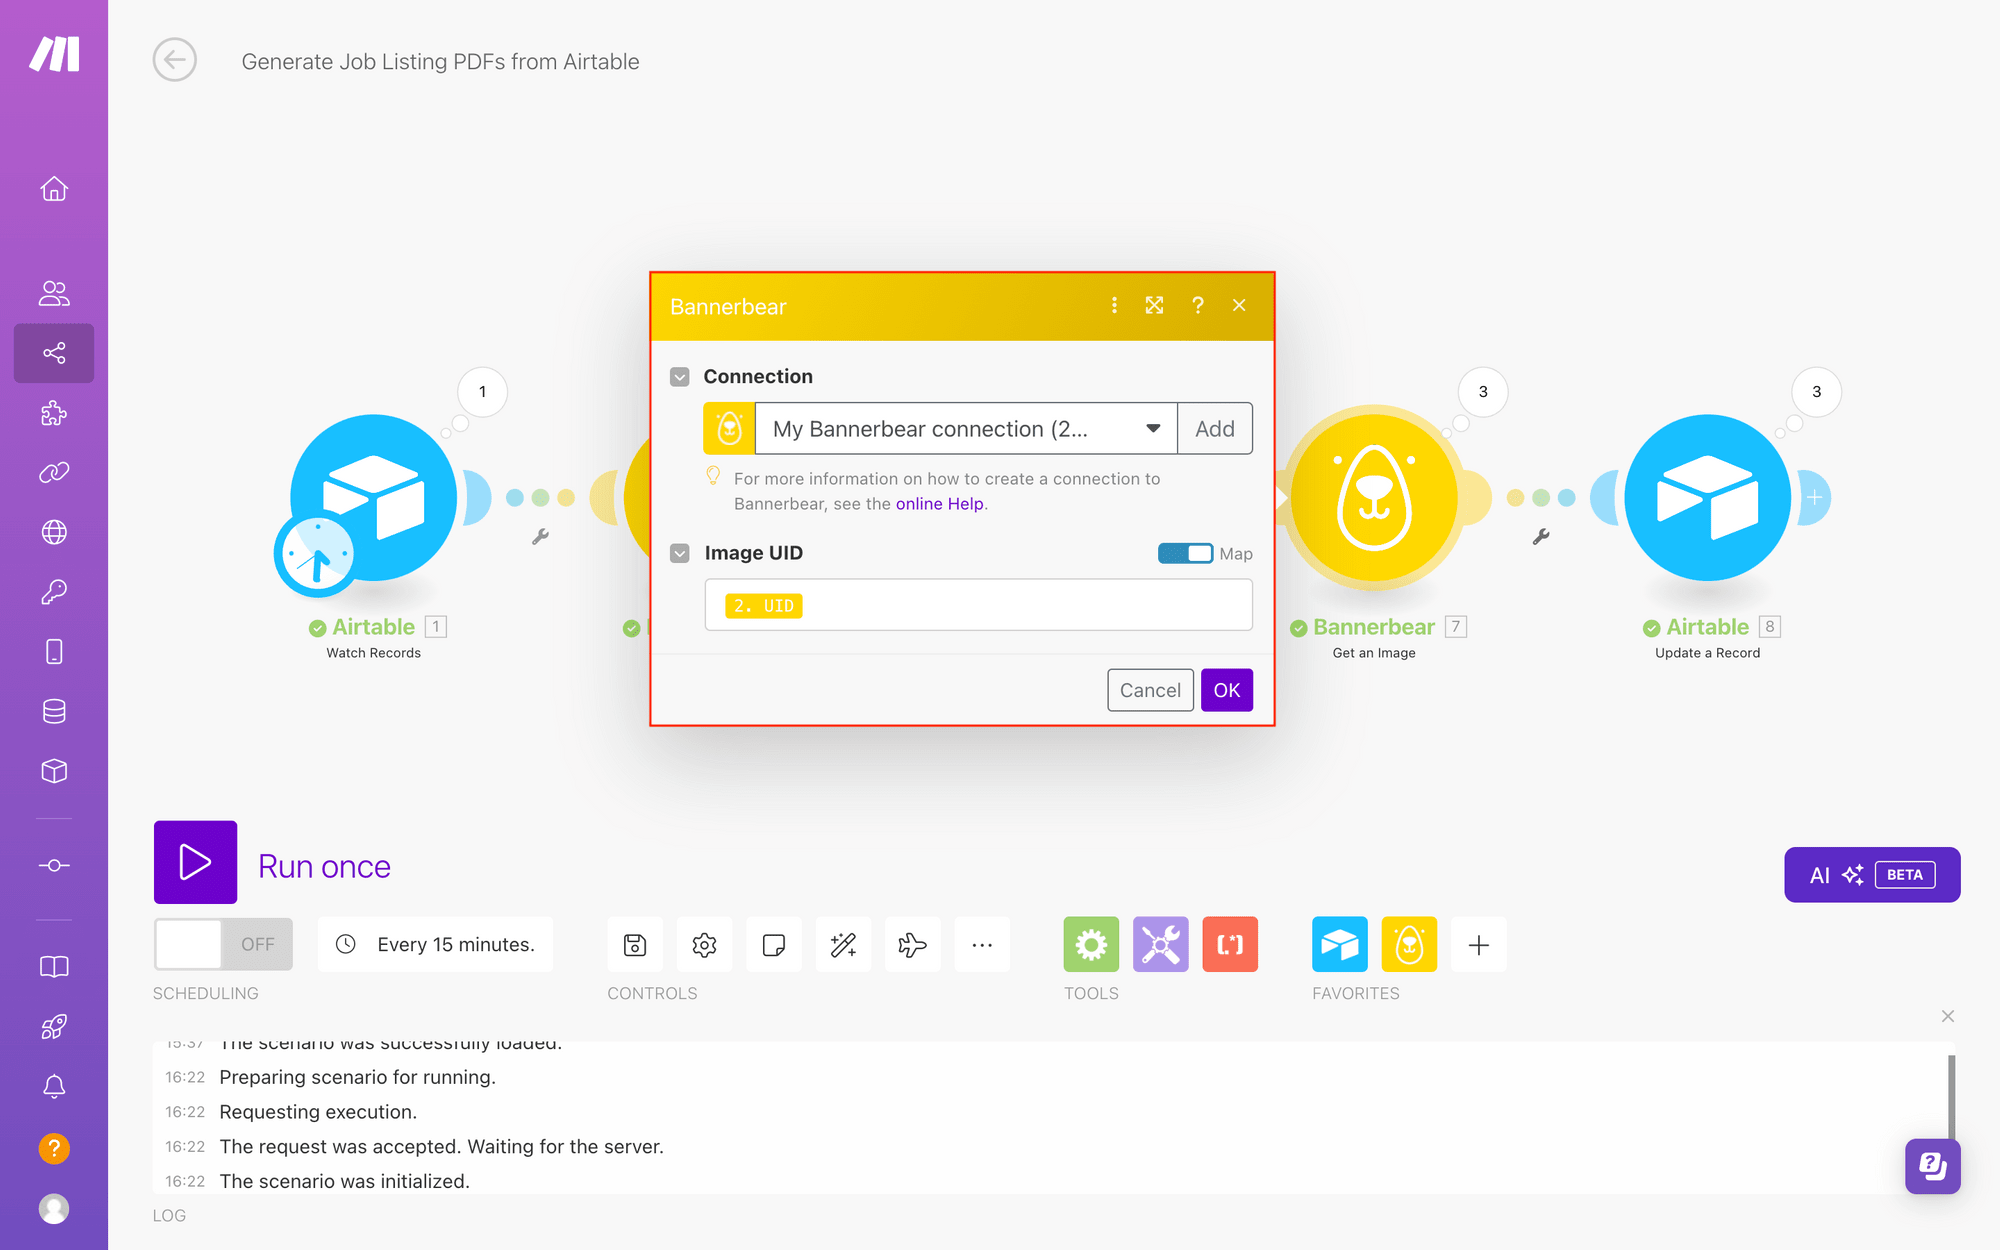Open scenario settings gear icon
This screenshot has height=1250, width=2000.
point(704,944)
